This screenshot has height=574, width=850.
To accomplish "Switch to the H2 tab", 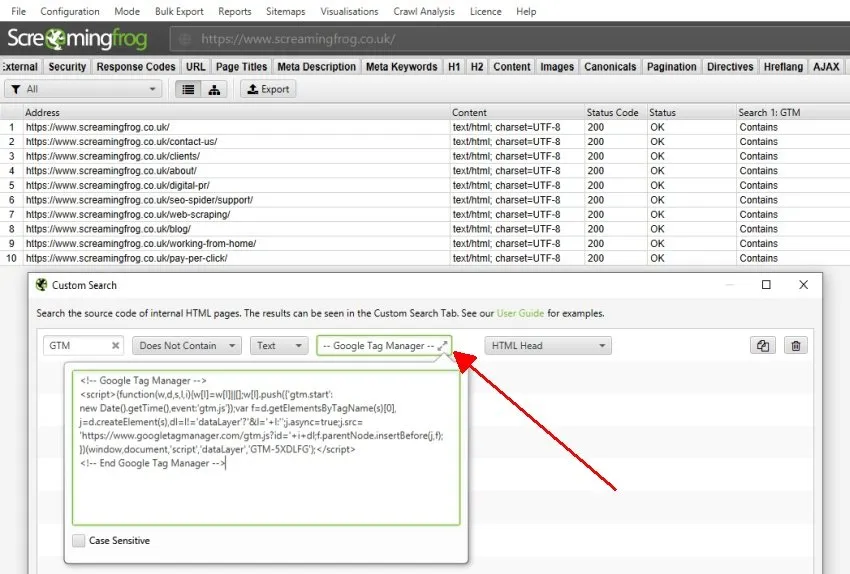I will 477,67.
